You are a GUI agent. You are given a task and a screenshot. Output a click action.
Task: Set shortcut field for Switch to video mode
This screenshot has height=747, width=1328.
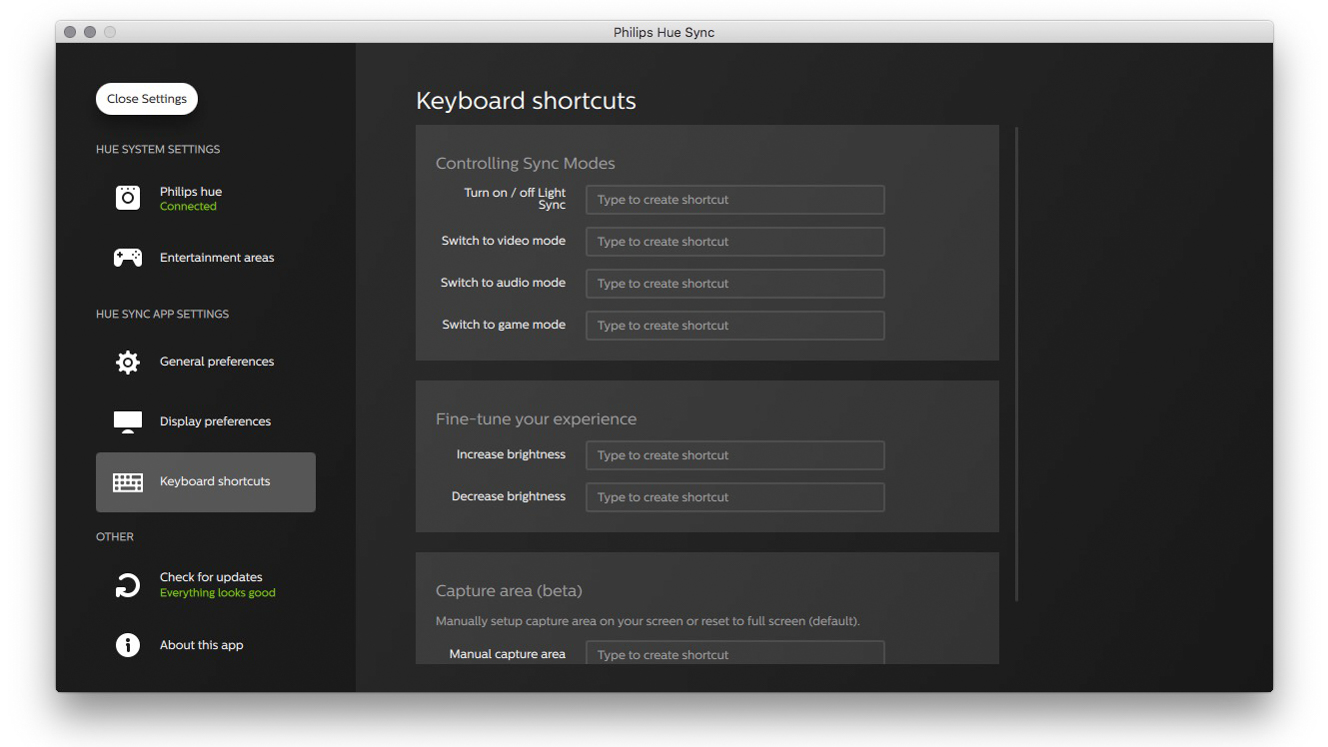[735, 242]
